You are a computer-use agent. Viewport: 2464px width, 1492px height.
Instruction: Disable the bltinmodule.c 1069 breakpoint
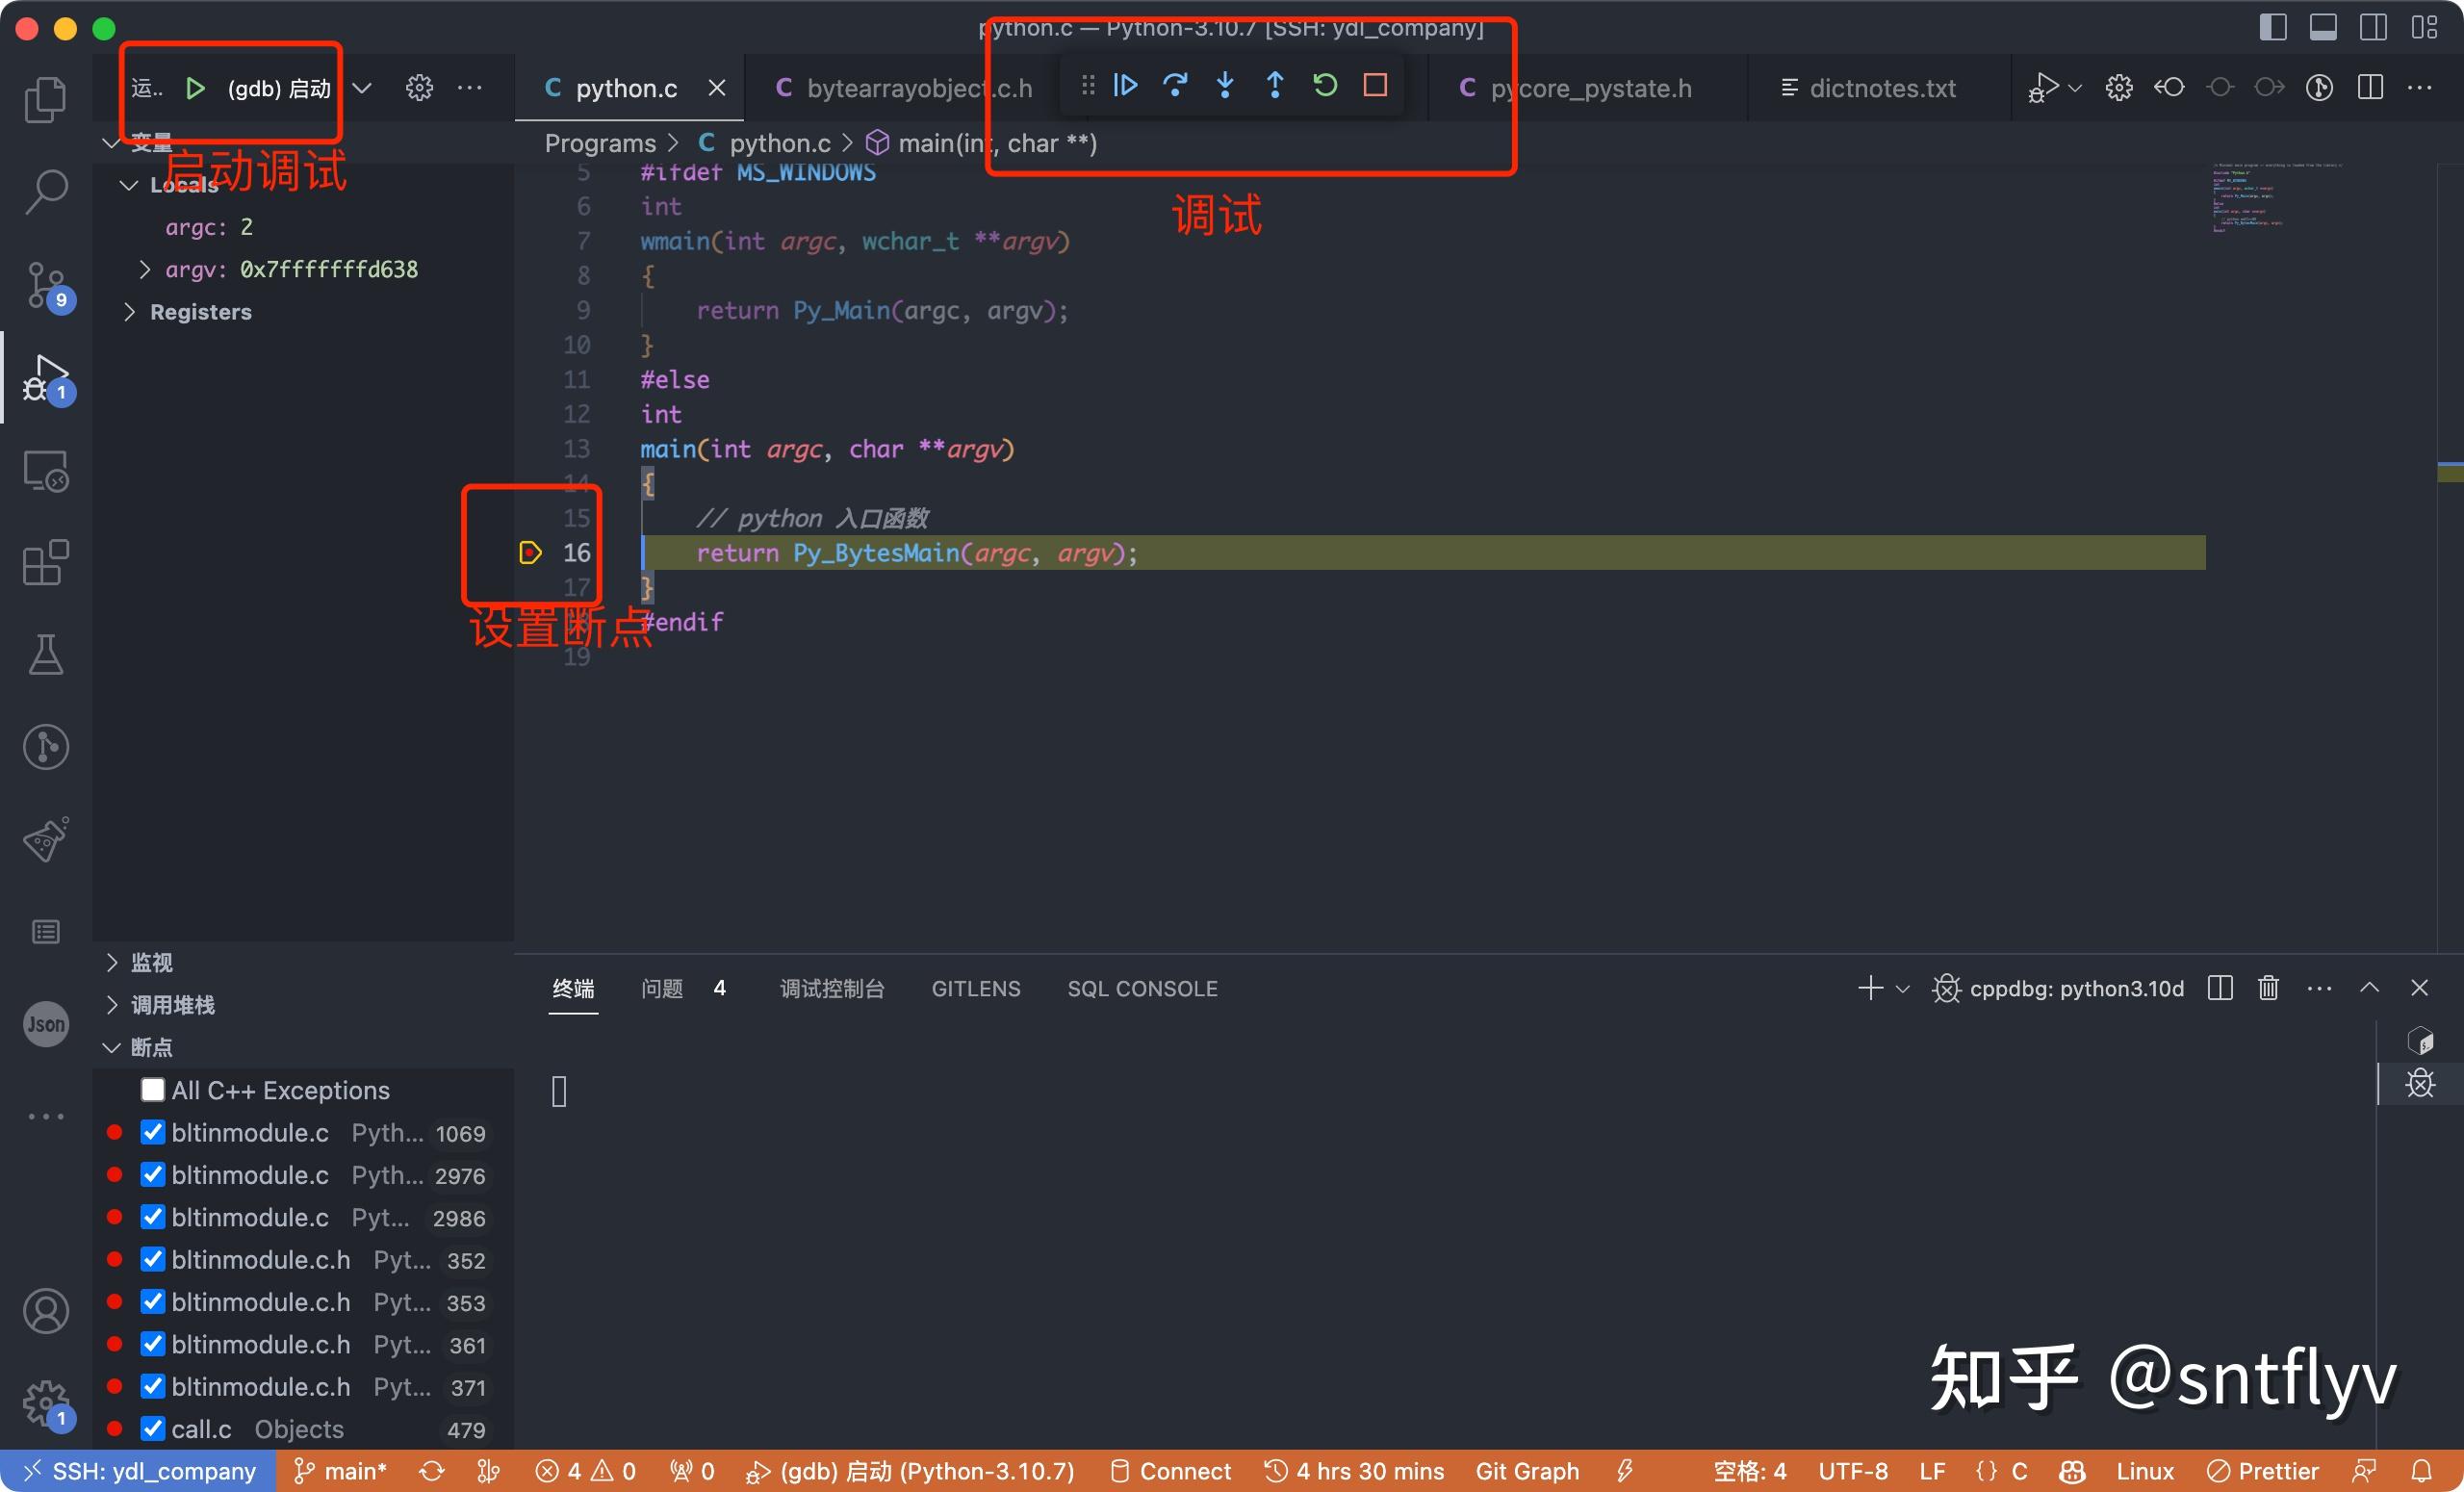point(152,1132)
